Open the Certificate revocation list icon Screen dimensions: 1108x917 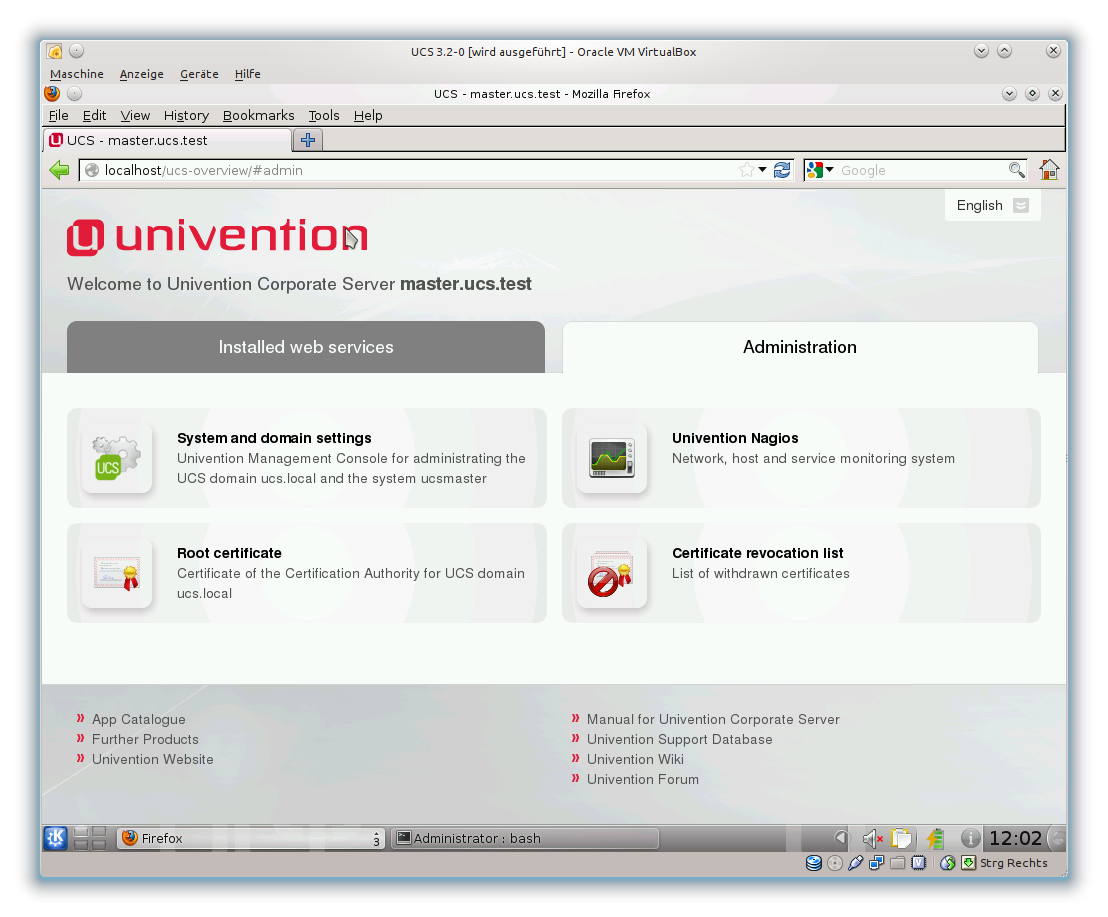click(612, 574)
